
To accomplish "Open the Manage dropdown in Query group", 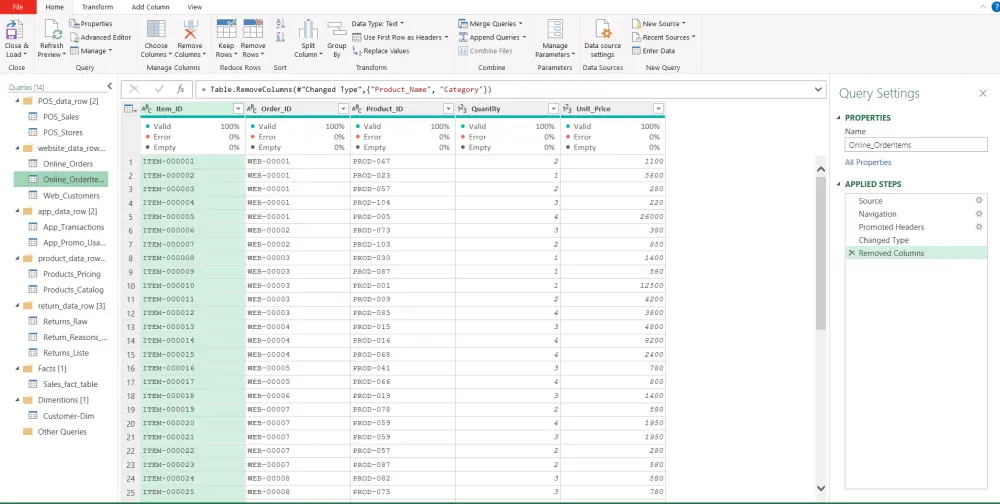I will point(91,50).
